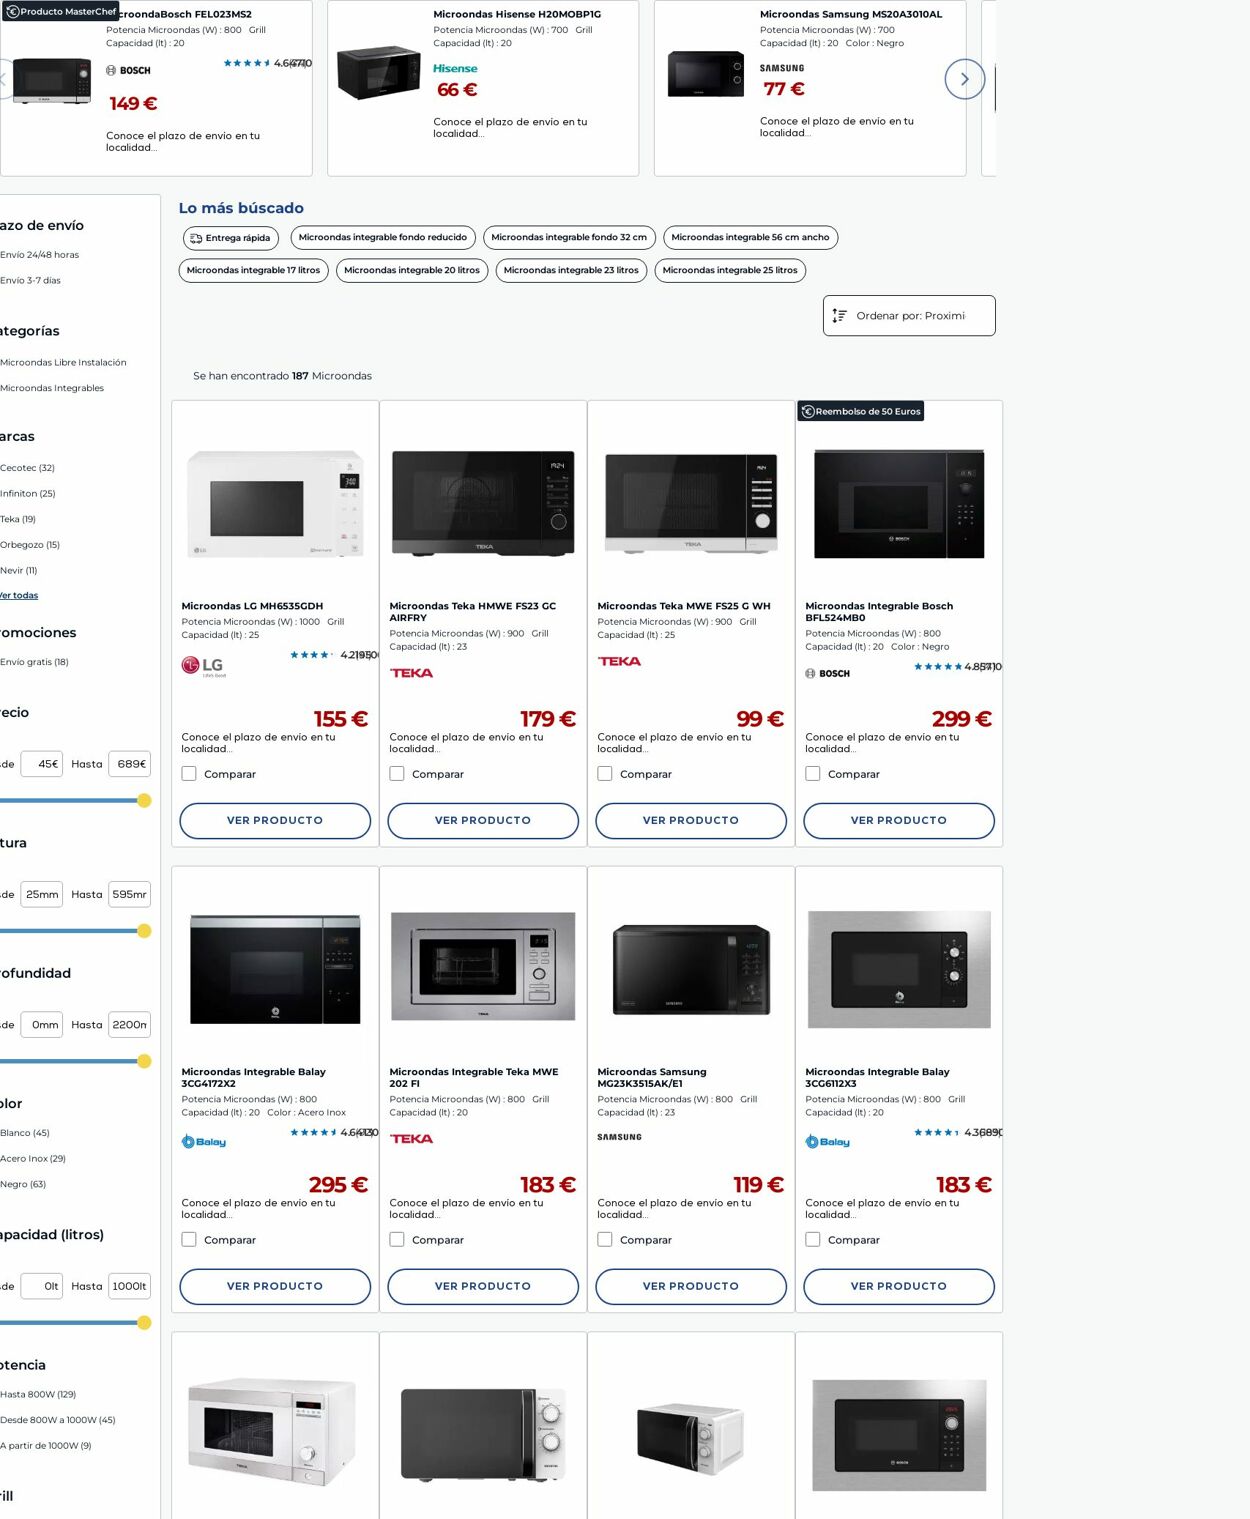Filter power Hasta 800W (129)
Screen dimensions: 1250x1519
(x=38, y=1395)
